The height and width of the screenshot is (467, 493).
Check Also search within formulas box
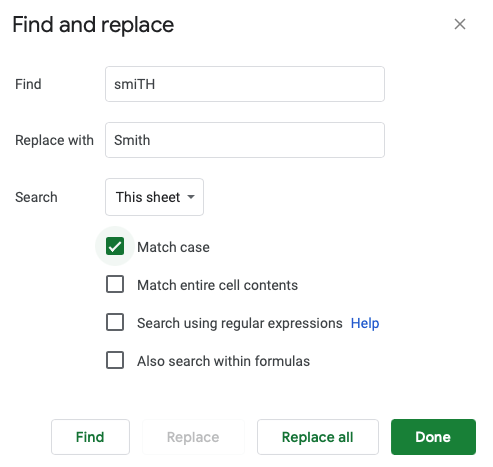(115, 360)
